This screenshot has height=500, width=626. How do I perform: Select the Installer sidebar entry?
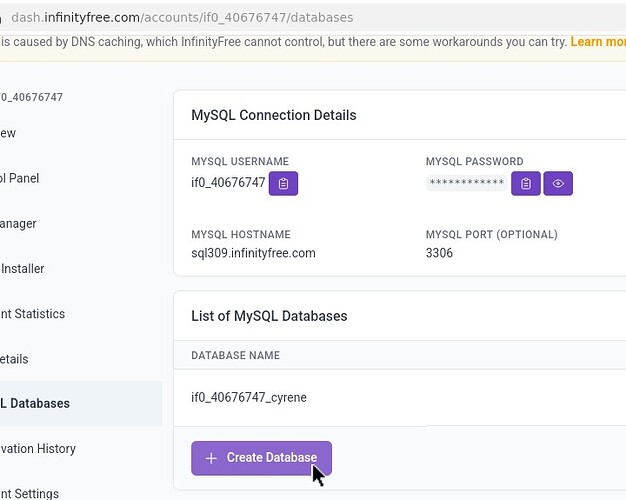click(22, 268)
